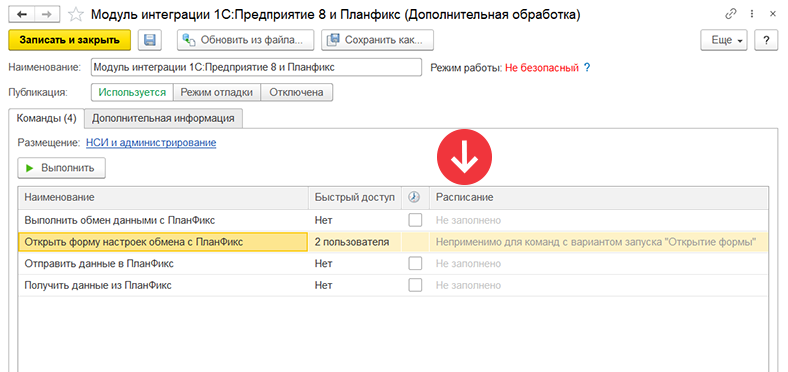Open the Команды (4) tab
Viewport: 788px width, 372px height.
point(46,119)
